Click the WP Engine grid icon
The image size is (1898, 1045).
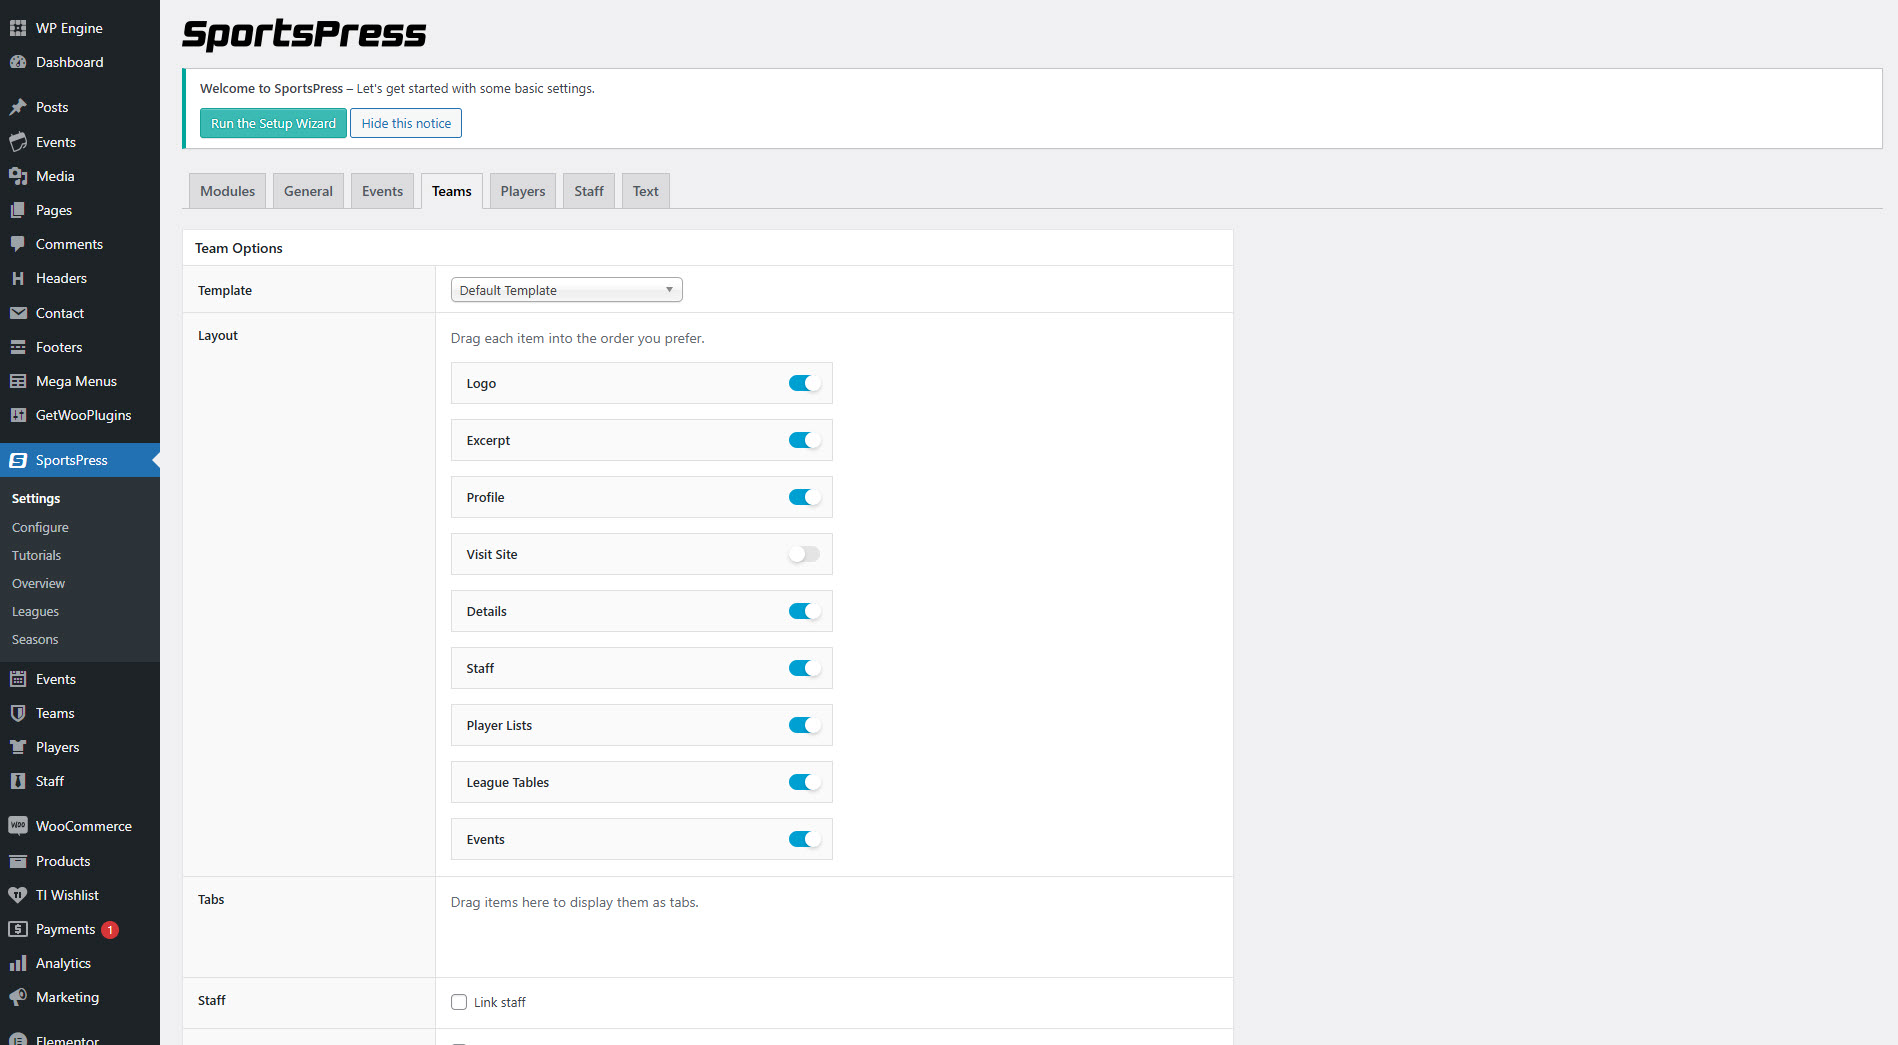[18, 28]
